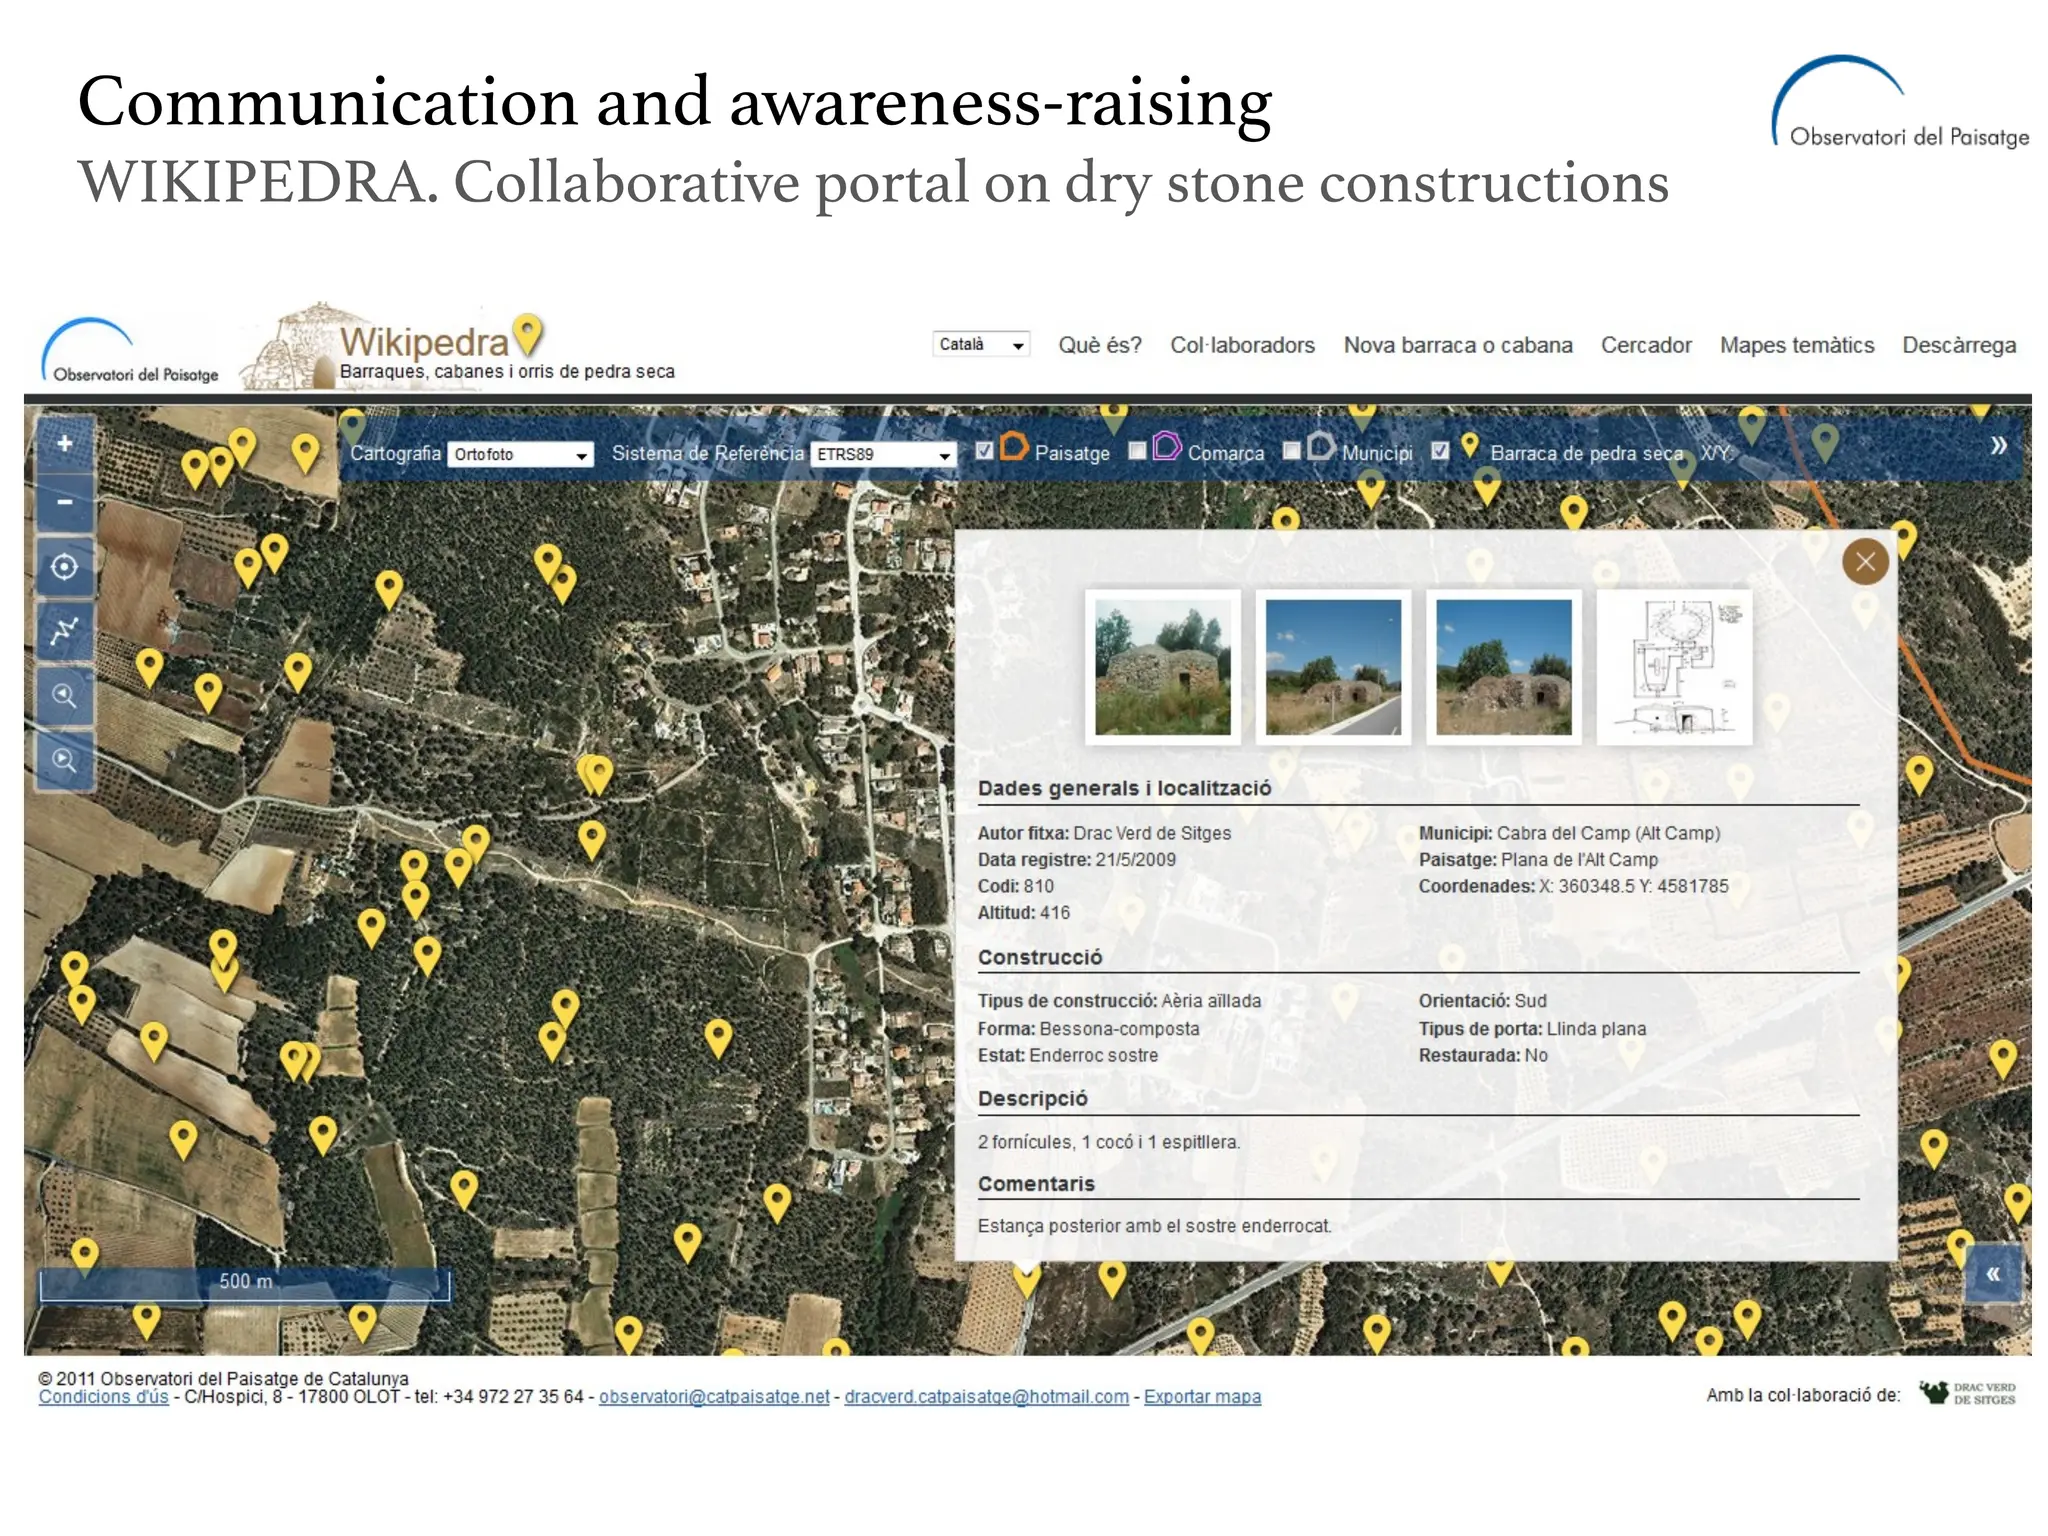Toggle the Paisatge layer checkbox
The height and width of the screenshot is (1536, 2048).
click(x=984, y=450)
